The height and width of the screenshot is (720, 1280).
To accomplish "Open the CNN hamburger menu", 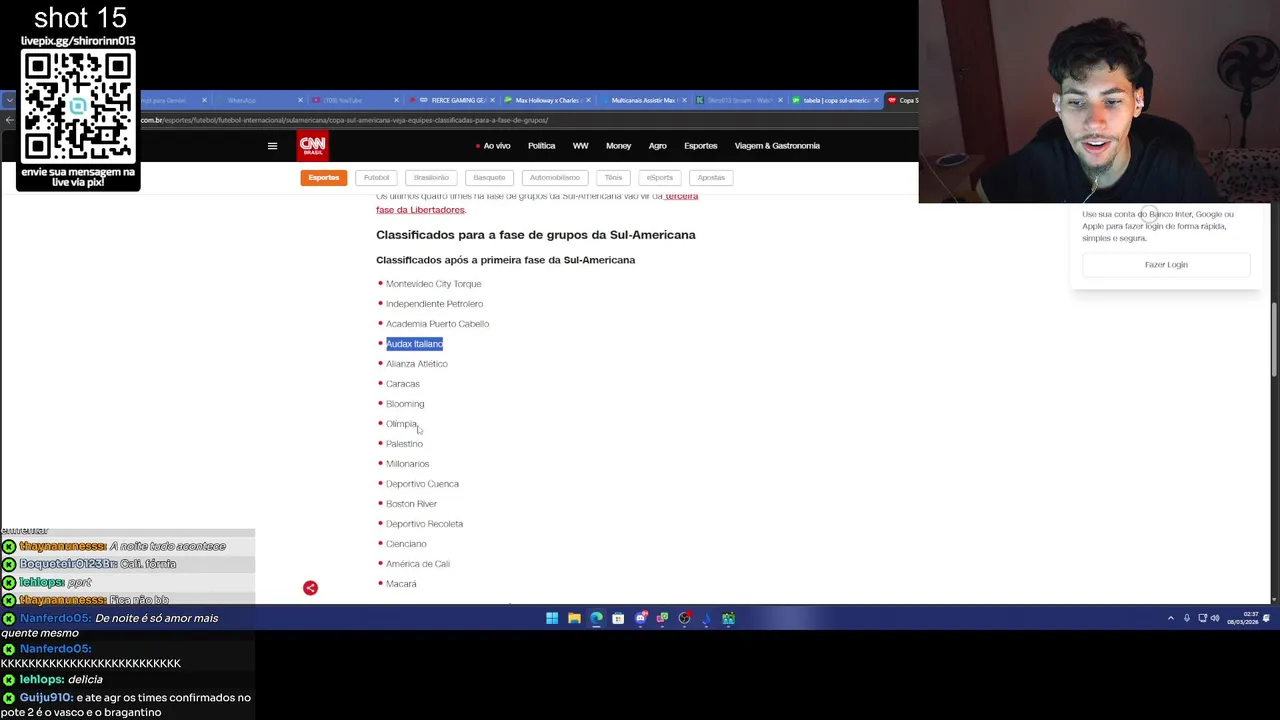I will click(x=272, y=146).
